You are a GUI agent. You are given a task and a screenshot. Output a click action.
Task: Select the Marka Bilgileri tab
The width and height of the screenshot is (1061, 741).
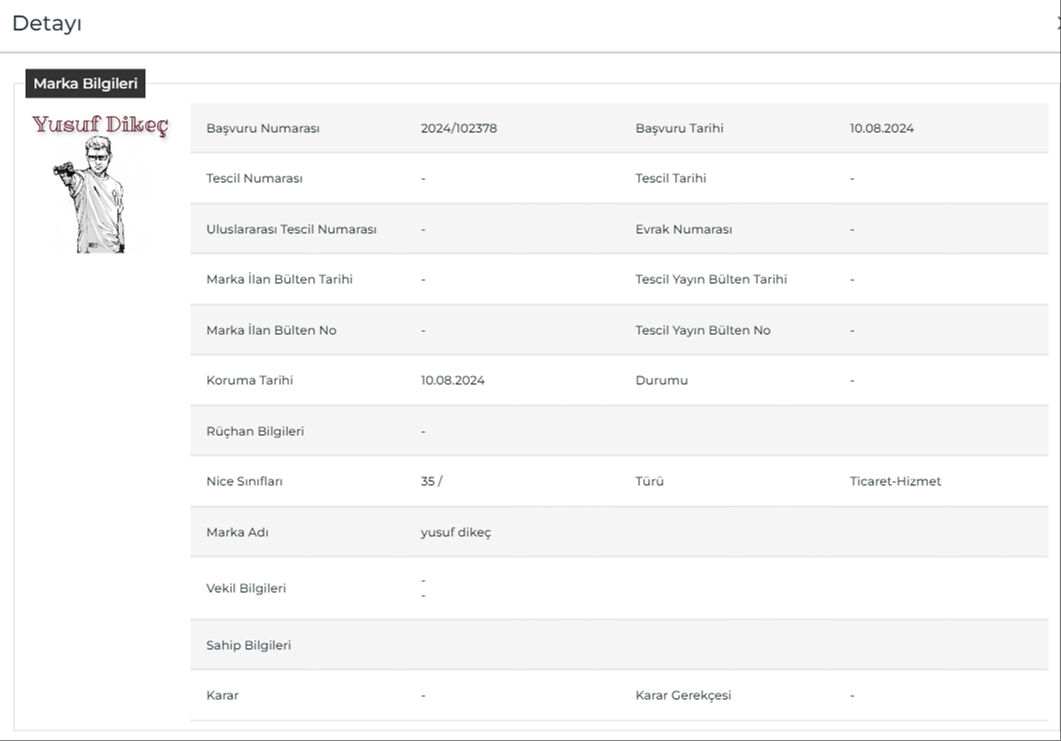pyautogui.click(x=85, y=84)
